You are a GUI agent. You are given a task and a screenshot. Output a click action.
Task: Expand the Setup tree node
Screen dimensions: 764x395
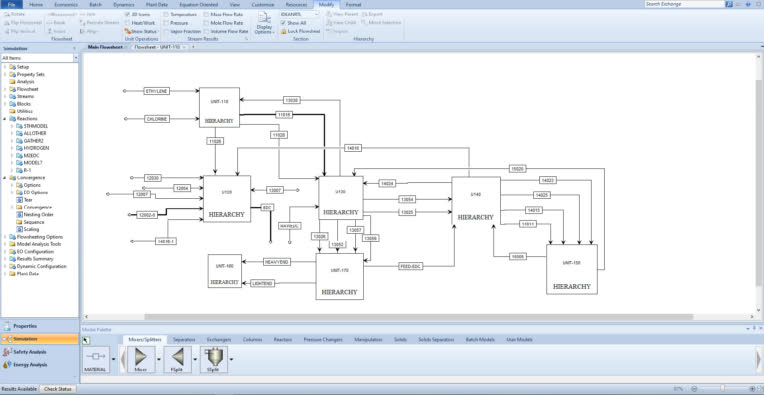point(5,67)
